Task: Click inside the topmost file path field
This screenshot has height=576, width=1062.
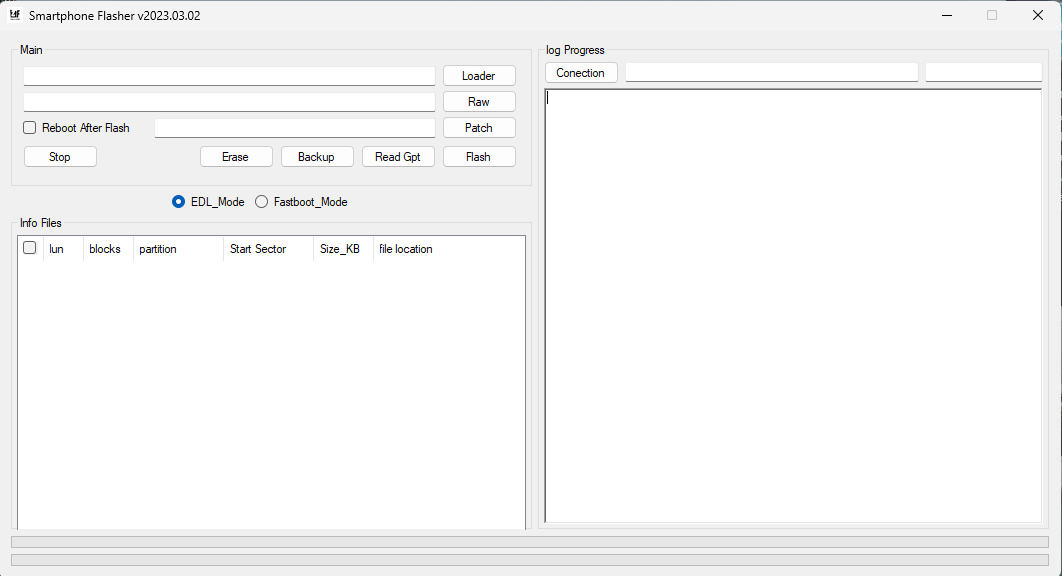Action: (228, 75)
